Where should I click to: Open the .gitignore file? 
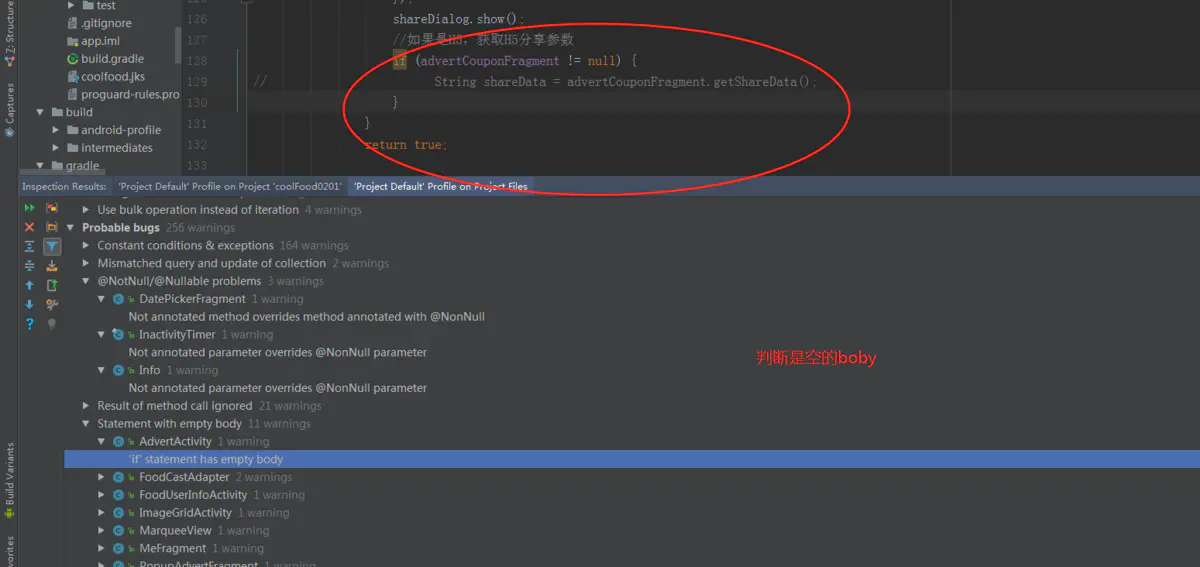pyautogui.click(x=106, y=23)
